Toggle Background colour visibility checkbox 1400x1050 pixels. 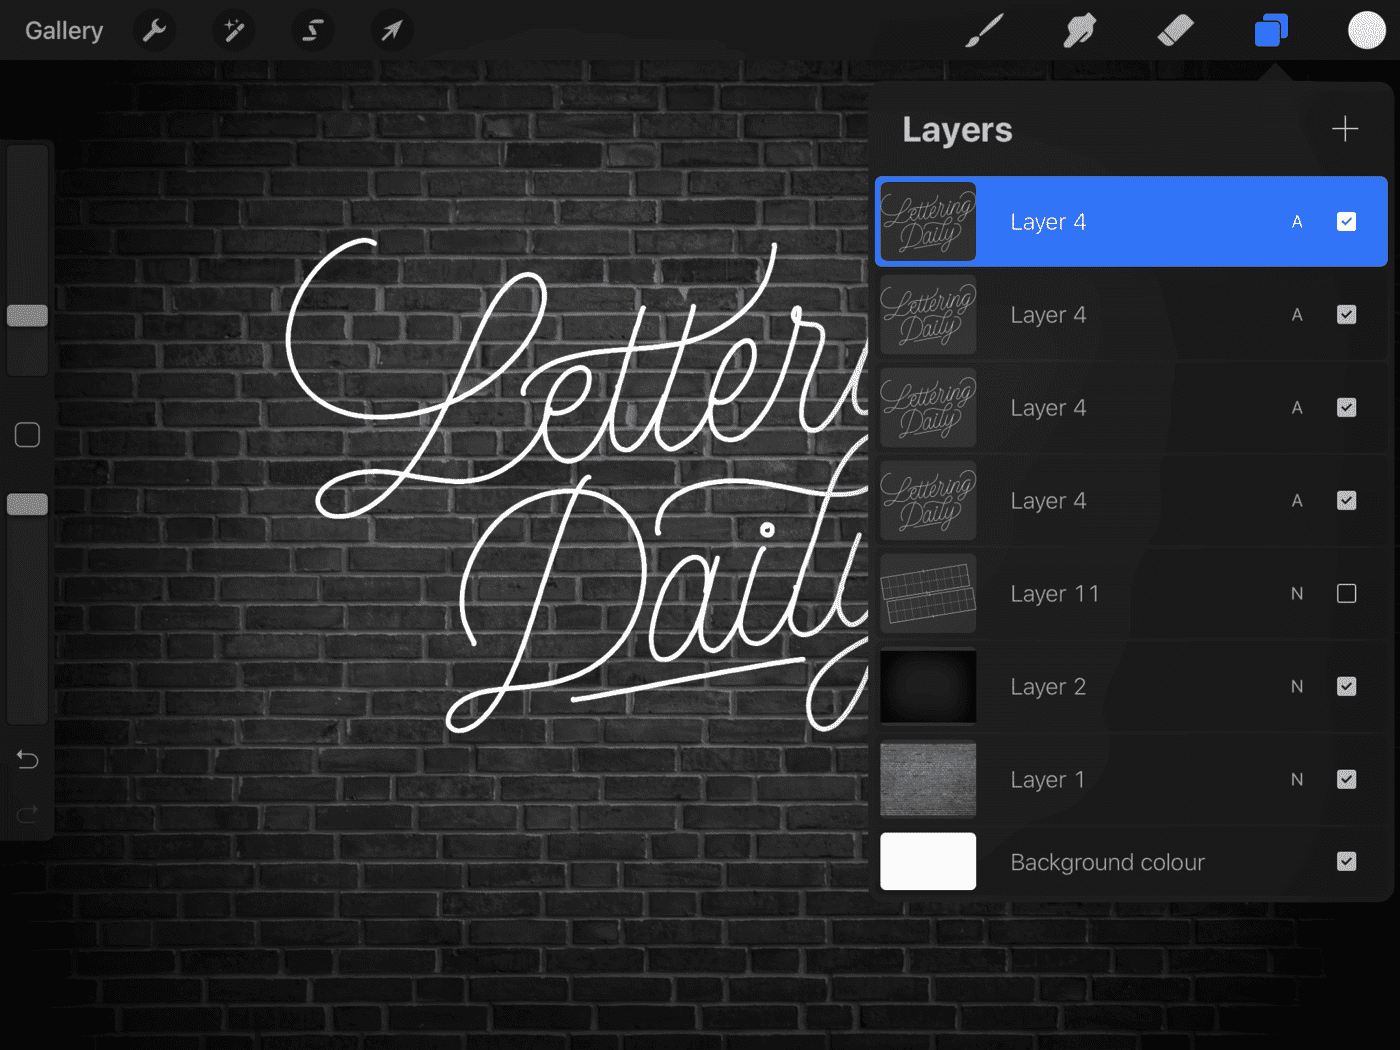(1347, 862)
